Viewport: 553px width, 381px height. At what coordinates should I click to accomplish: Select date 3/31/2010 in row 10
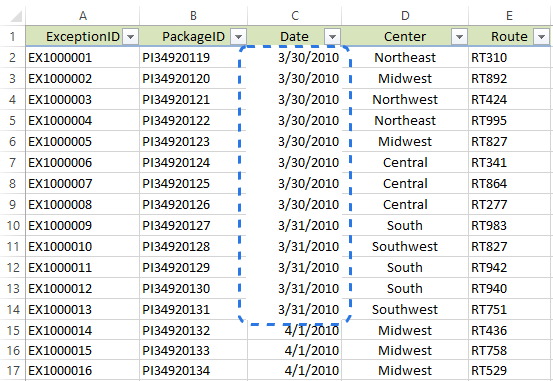tap(294, 225)
